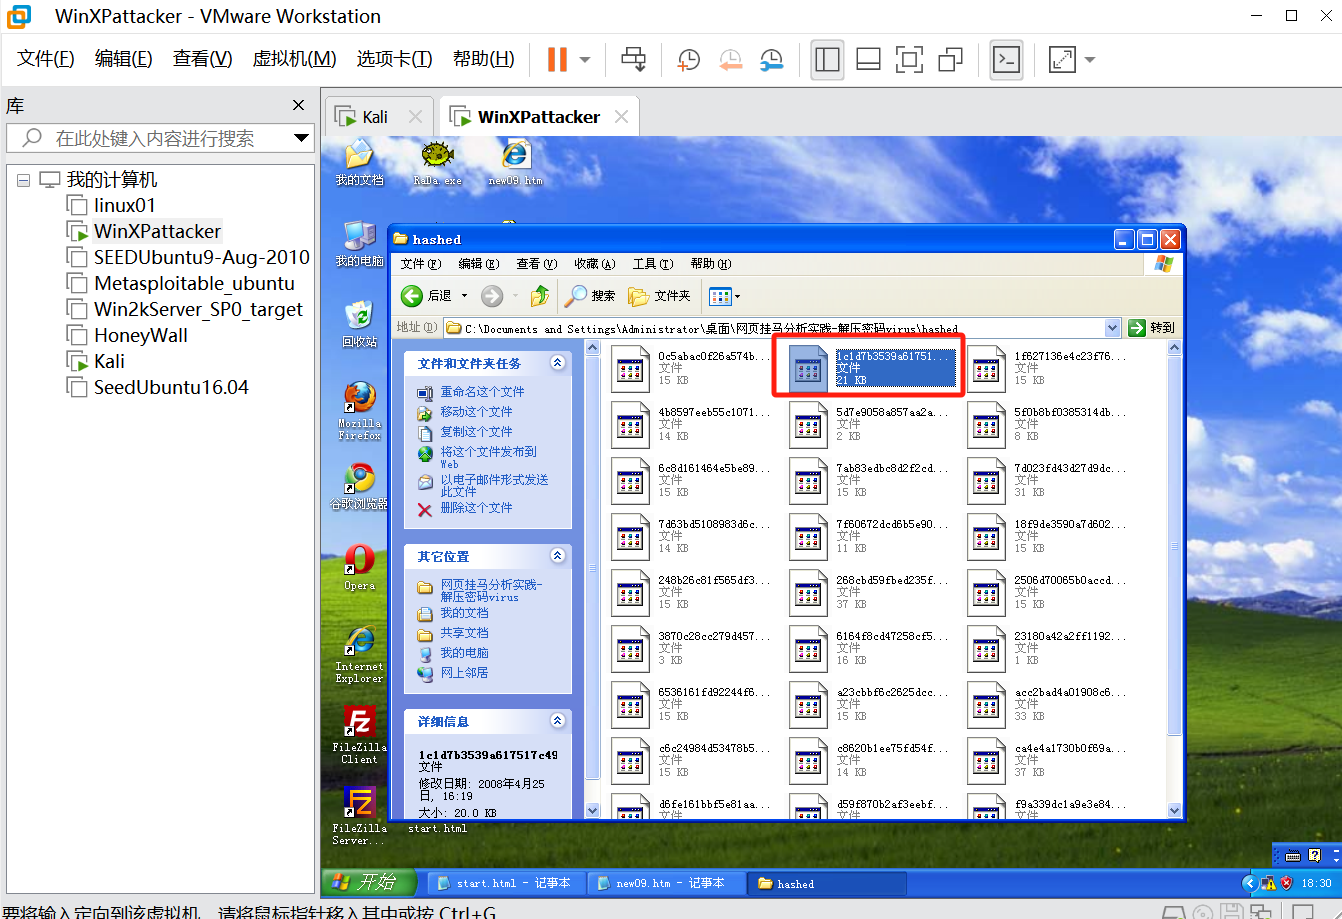1342x919 pixels.
Task: Click the file list scrollbar down arrow
Action: pyautogui.click(x=1174, y=809)
